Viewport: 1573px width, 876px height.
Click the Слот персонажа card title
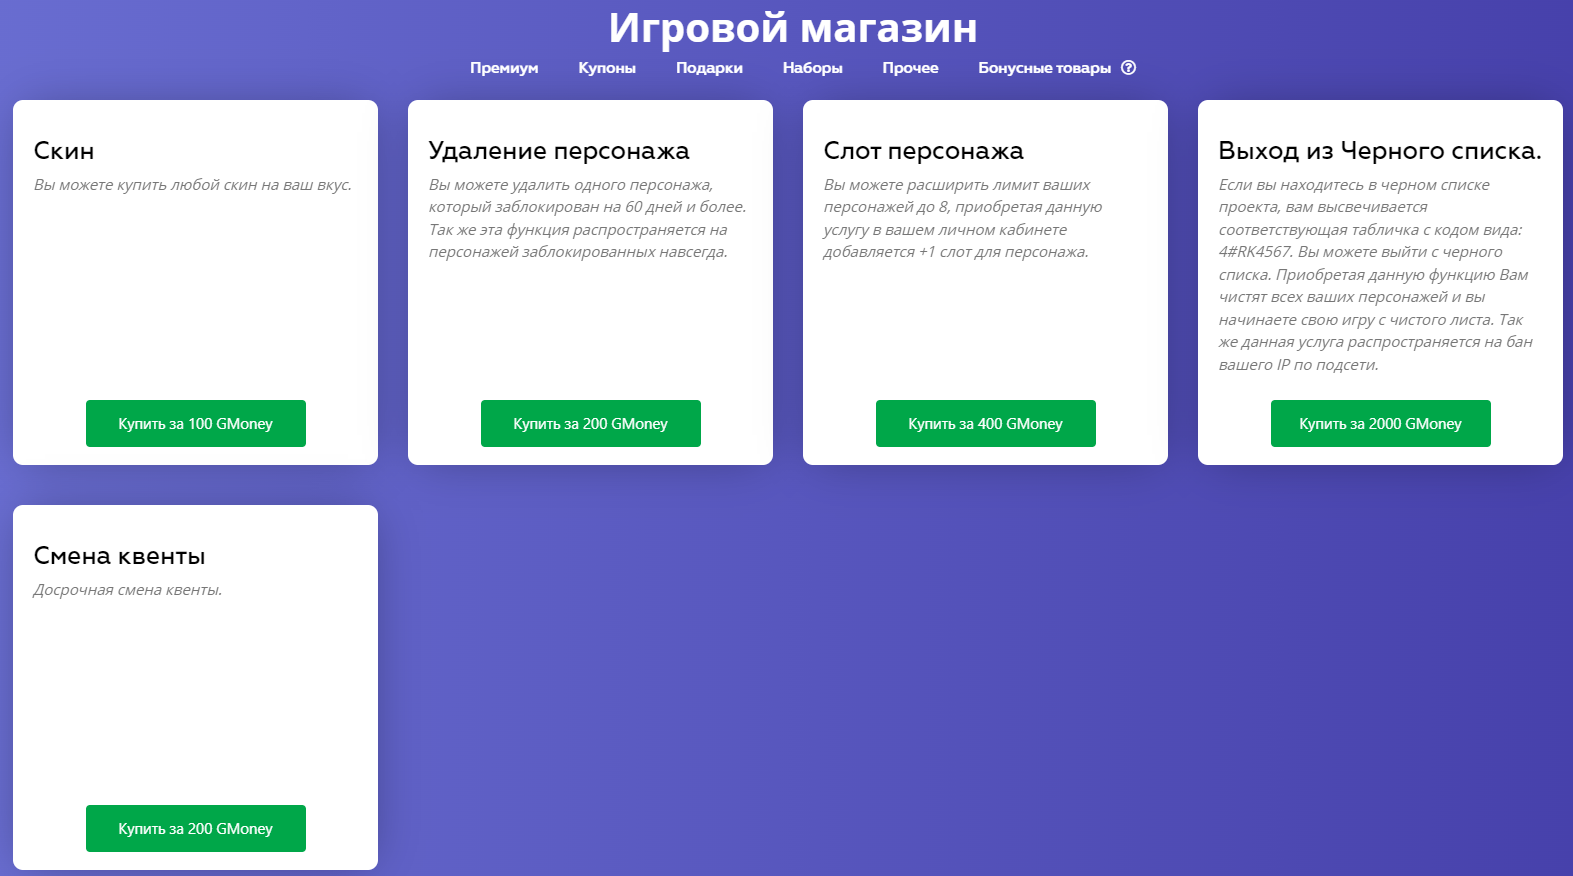[x=923, y=151]
